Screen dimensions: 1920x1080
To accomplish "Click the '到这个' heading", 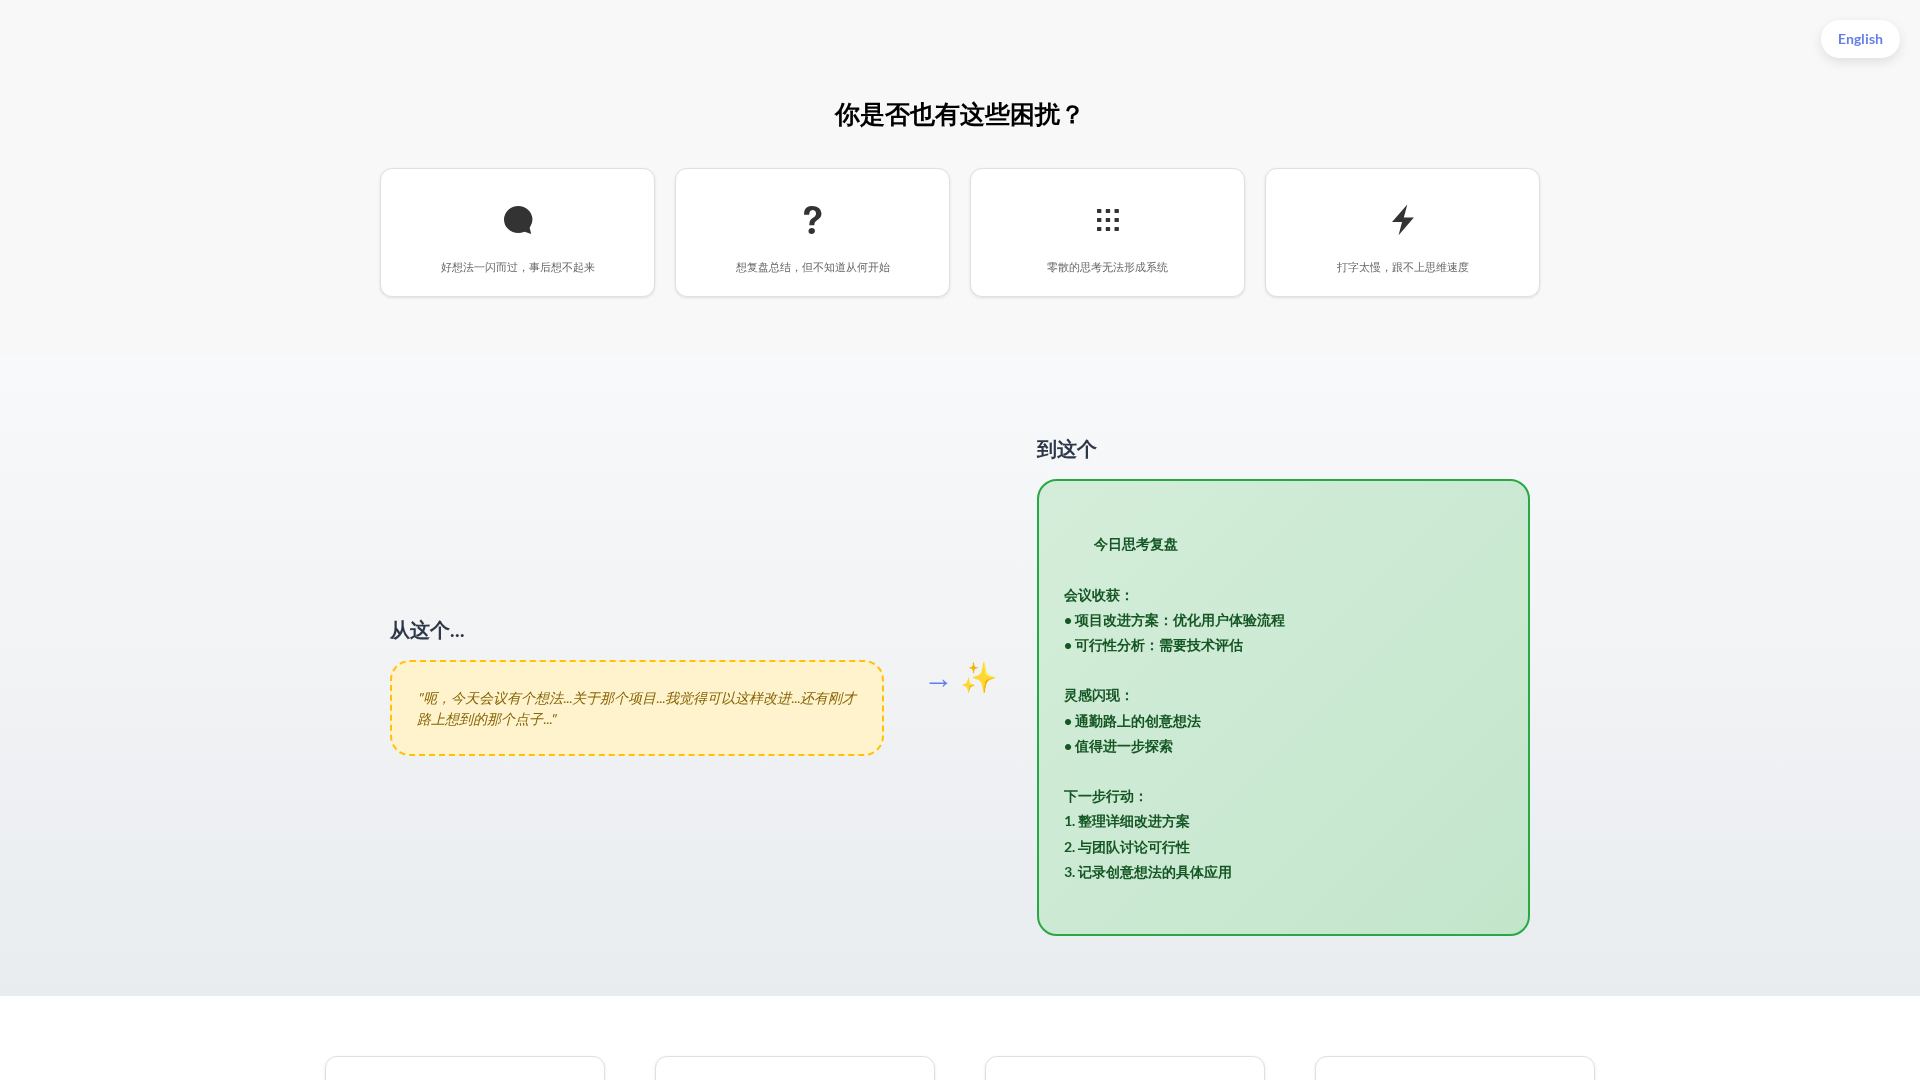I will [x=1066, y=449].
